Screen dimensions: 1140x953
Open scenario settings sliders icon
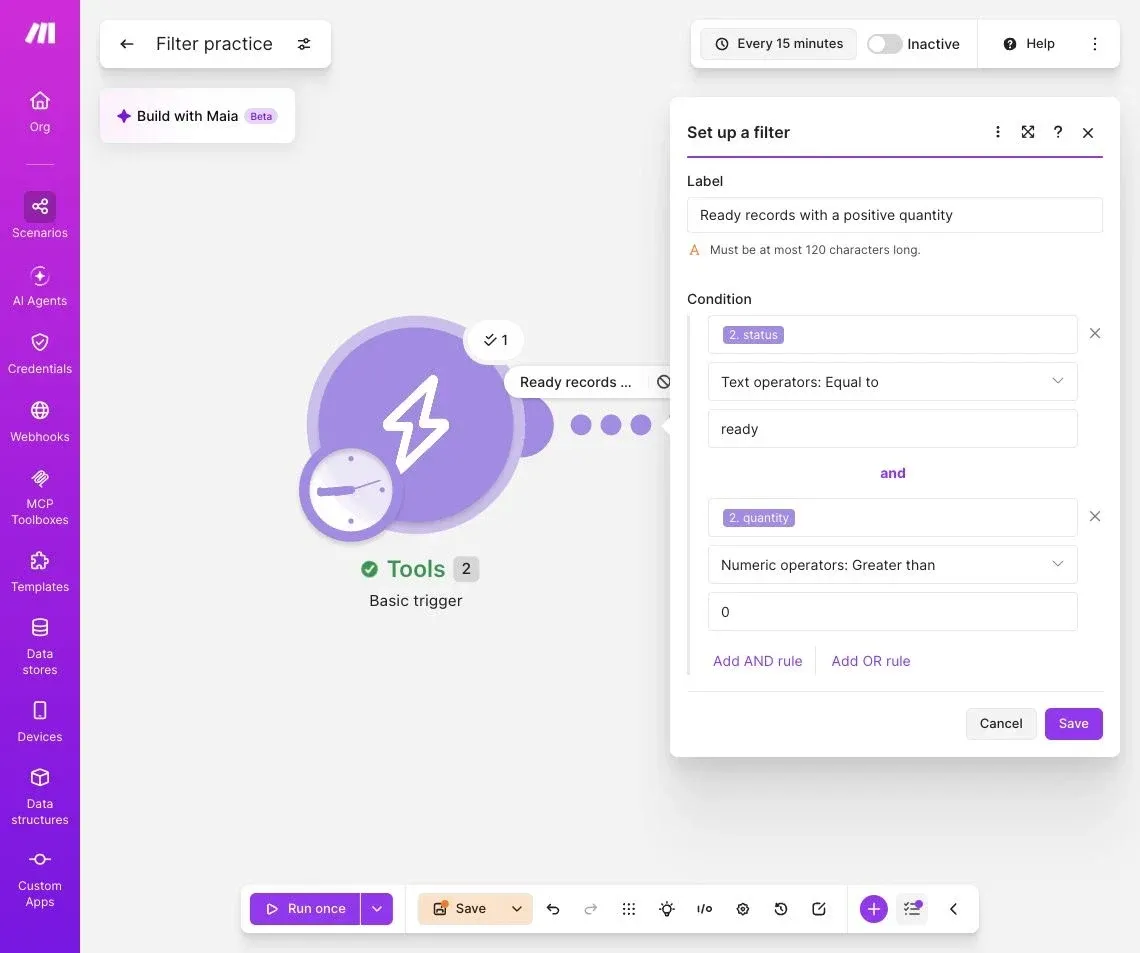[304, 44]
